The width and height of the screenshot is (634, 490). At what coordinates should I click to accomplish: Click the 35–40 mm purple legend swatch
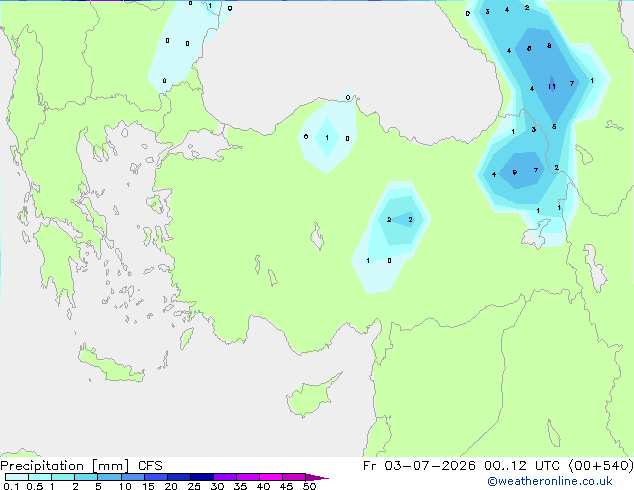pos(248,477)
